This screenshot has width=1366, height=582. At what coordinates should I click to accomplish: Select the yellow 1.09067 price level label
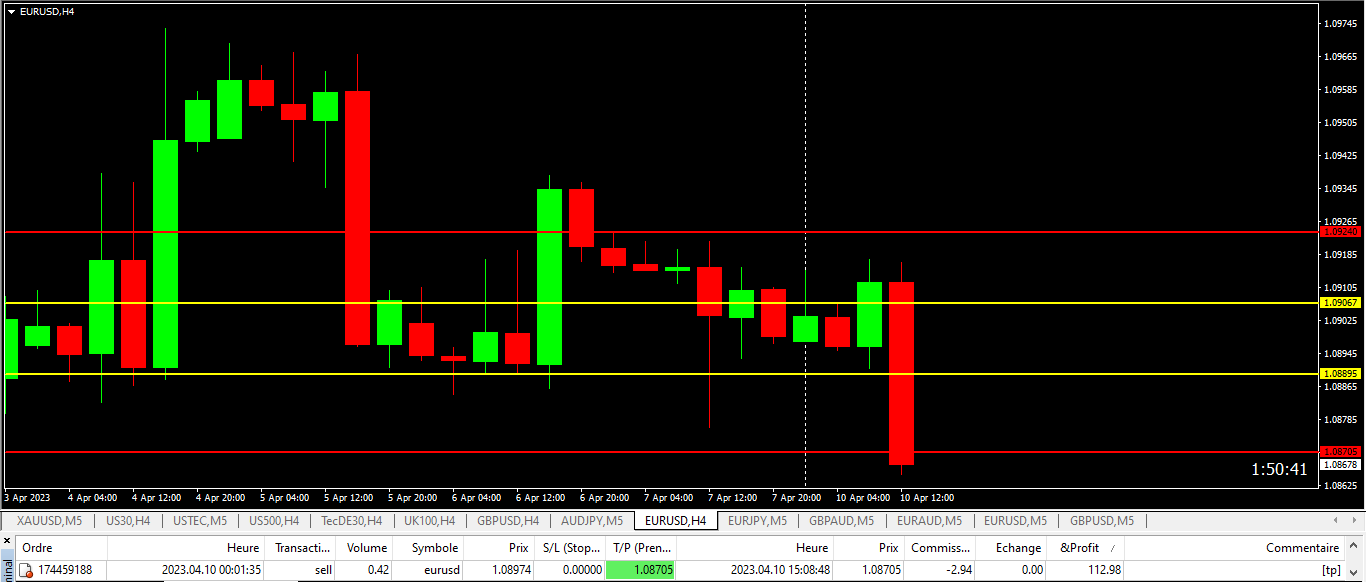pyautogui.click(x=1340, y=303)
